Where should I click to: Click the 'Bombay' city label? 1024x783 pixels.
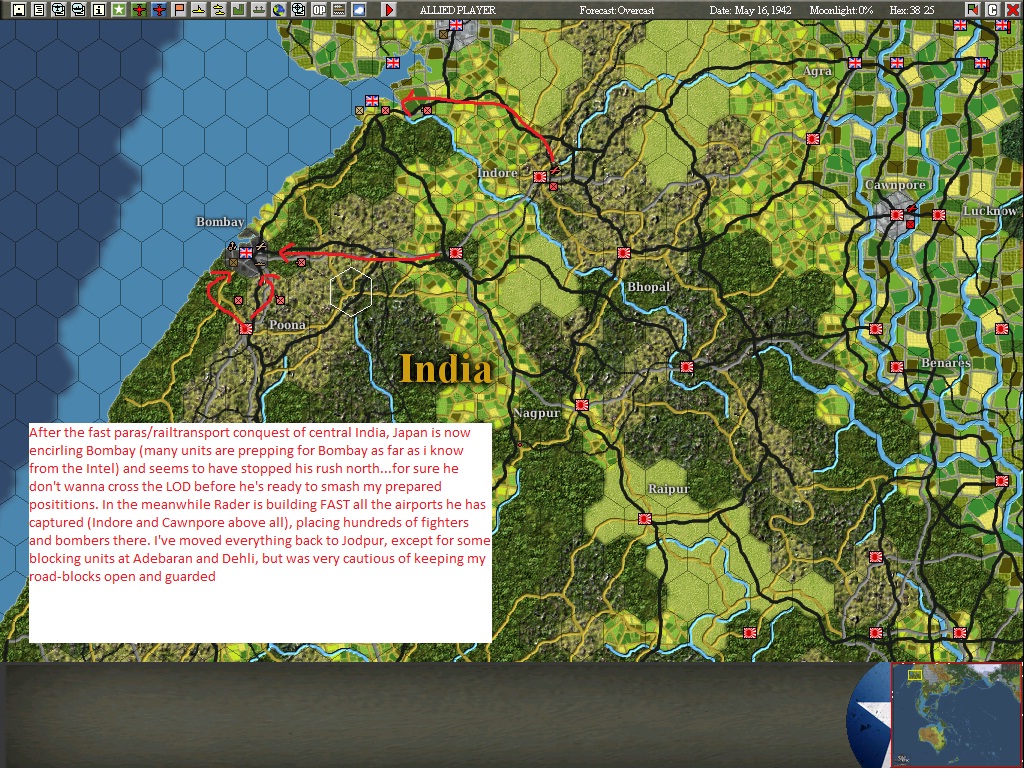[x=220, y=221]
